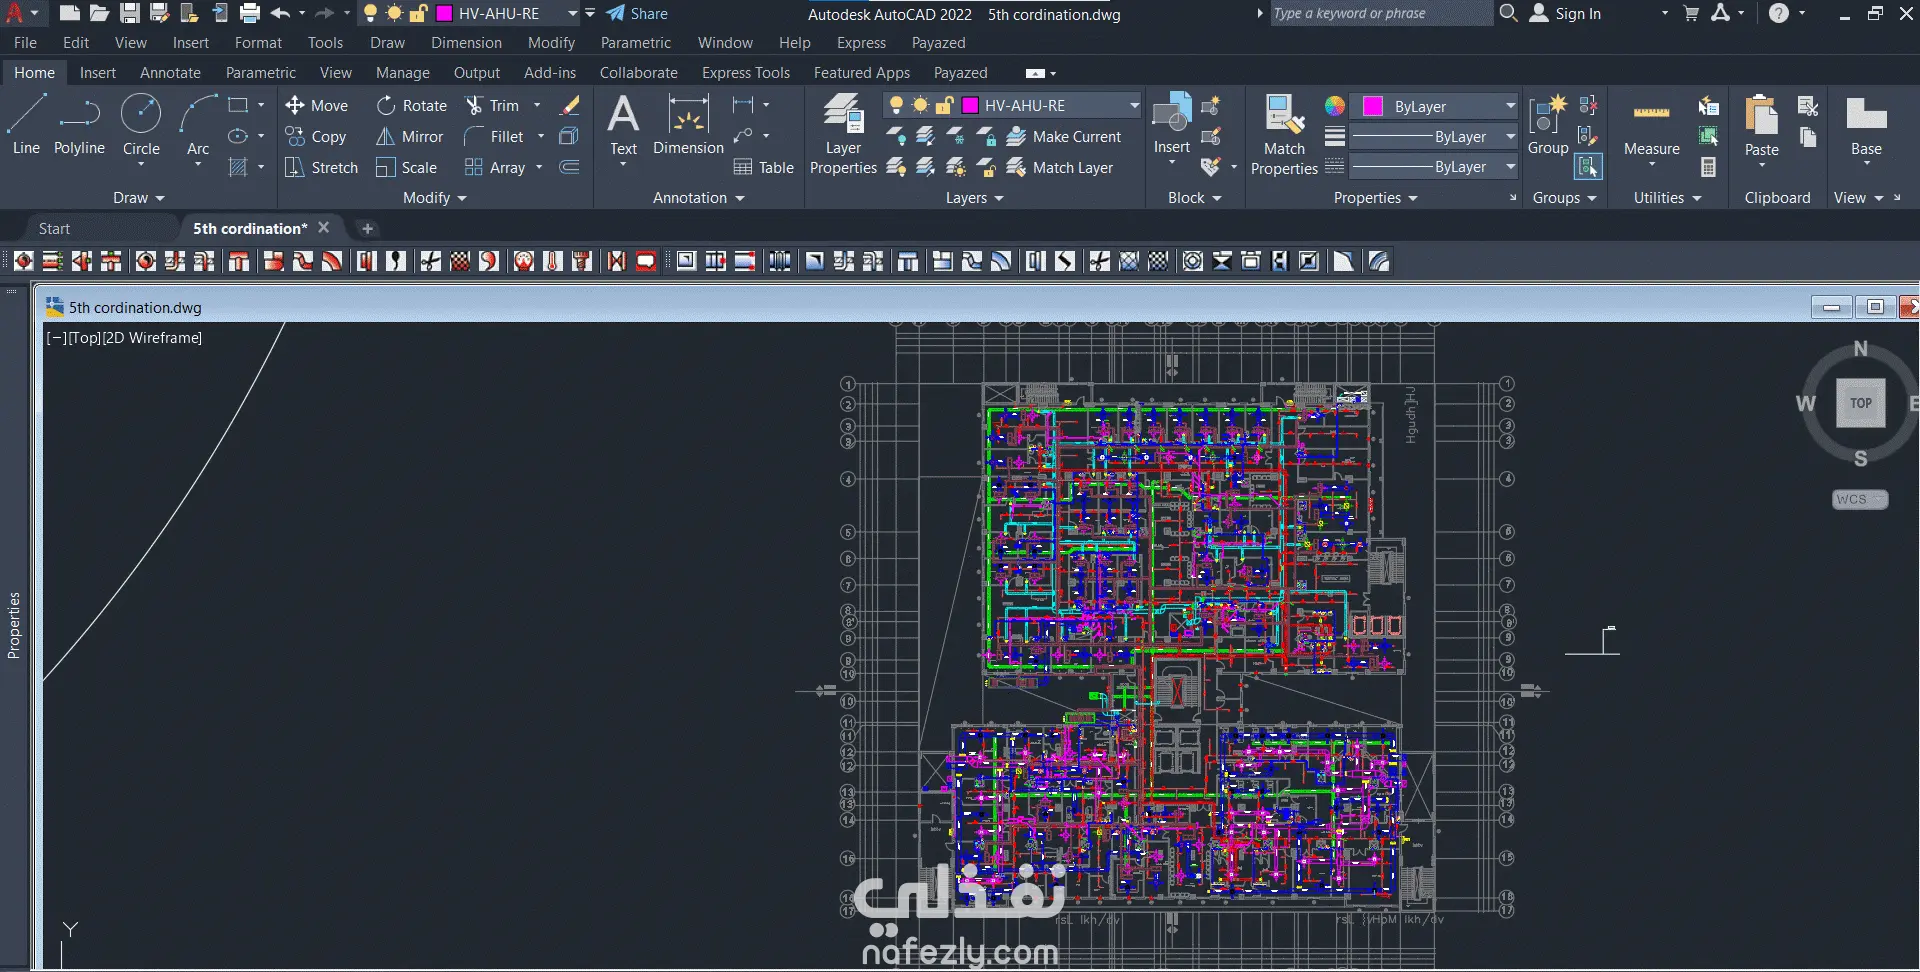Pick the Arc tool
1920x972 pixels.
(x=198, y=124)
